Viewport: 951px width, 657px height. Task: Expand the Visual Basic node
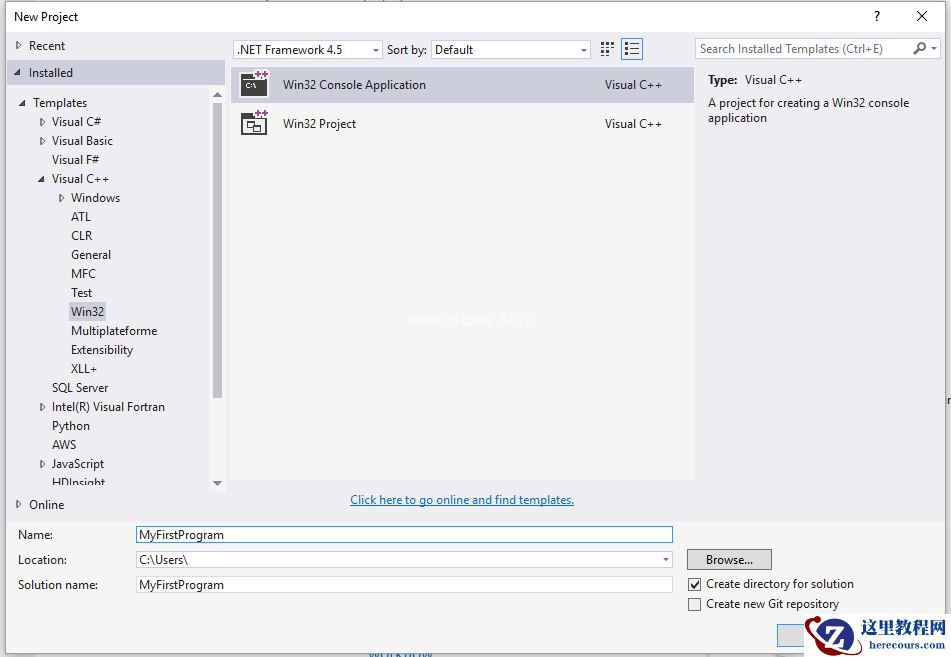pos(42,141)
